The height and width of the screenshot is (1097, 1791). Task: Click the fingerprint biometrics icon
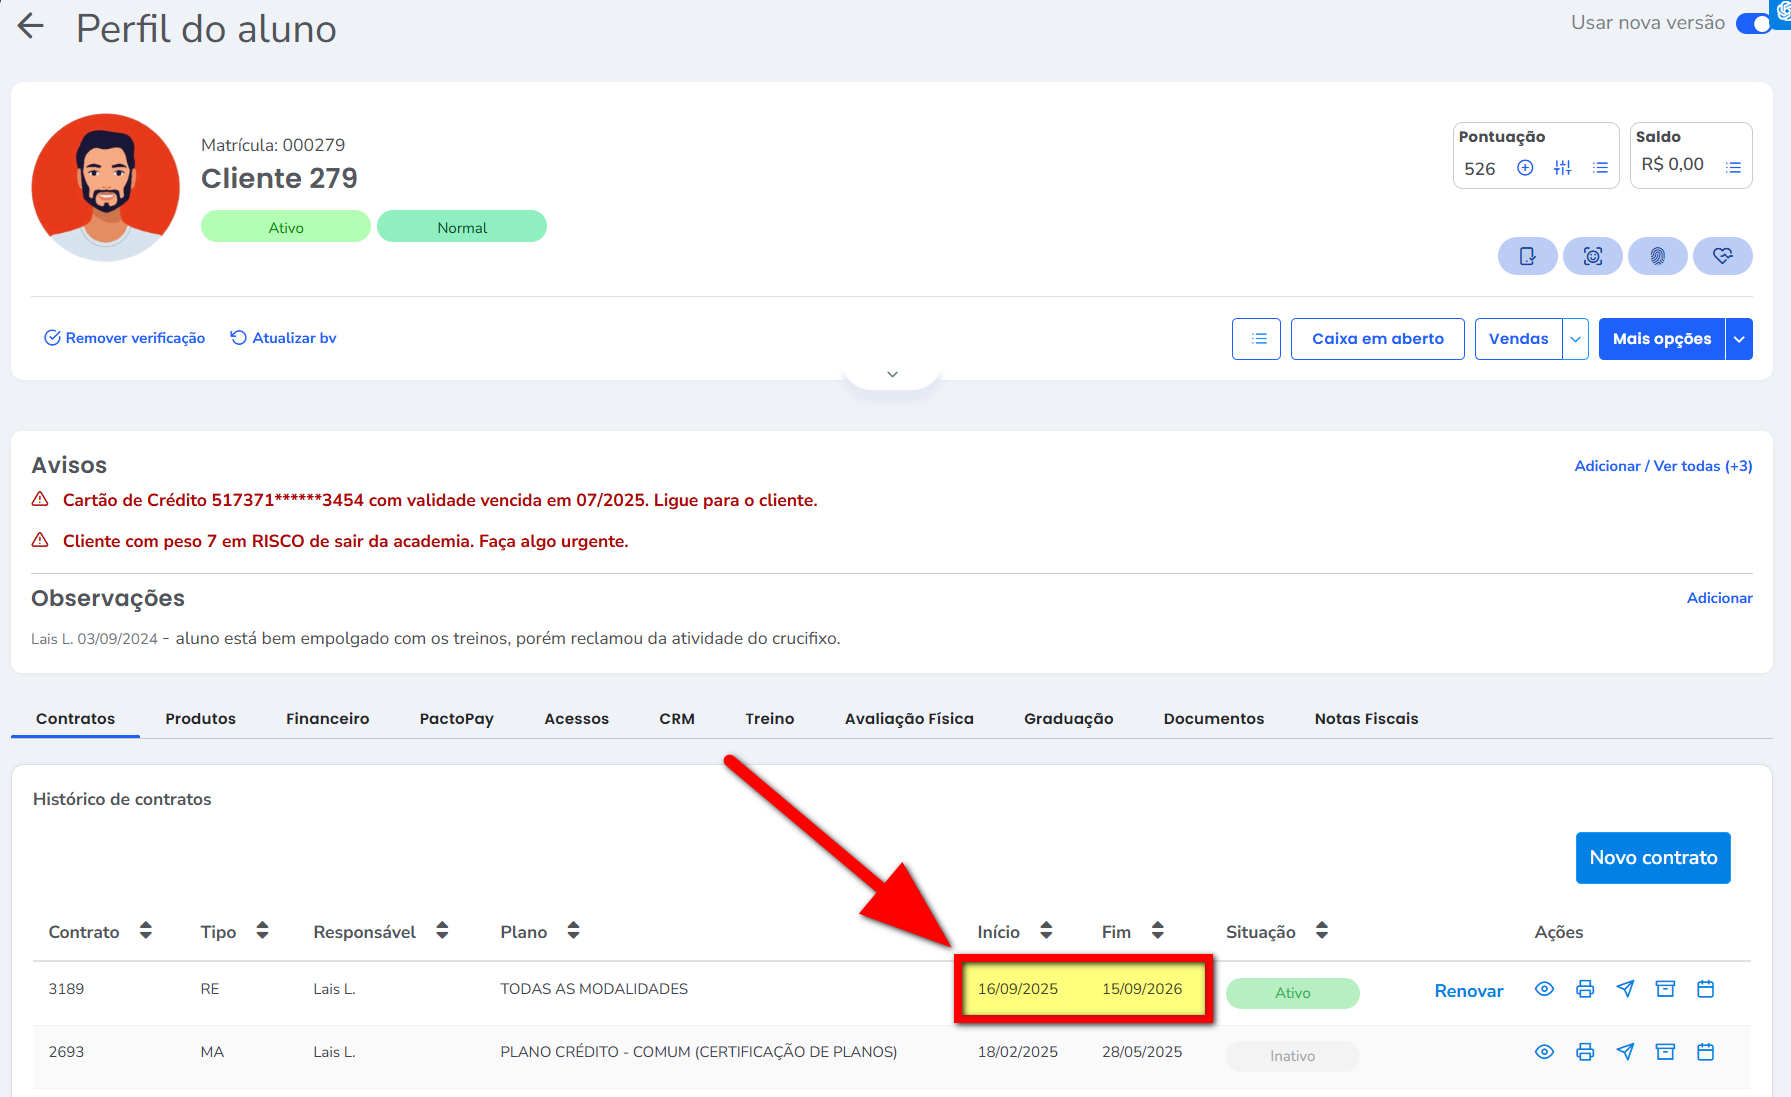pyautogui.click(x=1657, y=256)
